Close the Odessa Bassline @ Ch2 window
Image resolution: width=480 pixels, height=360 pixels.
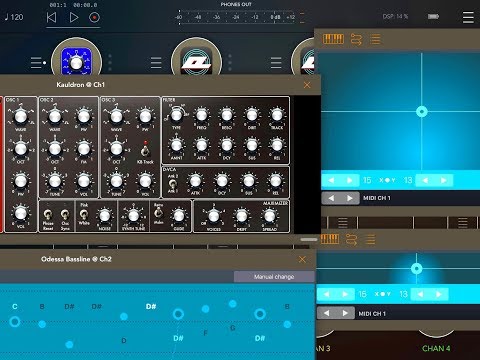pyautogui.click(x=302, y=259)
